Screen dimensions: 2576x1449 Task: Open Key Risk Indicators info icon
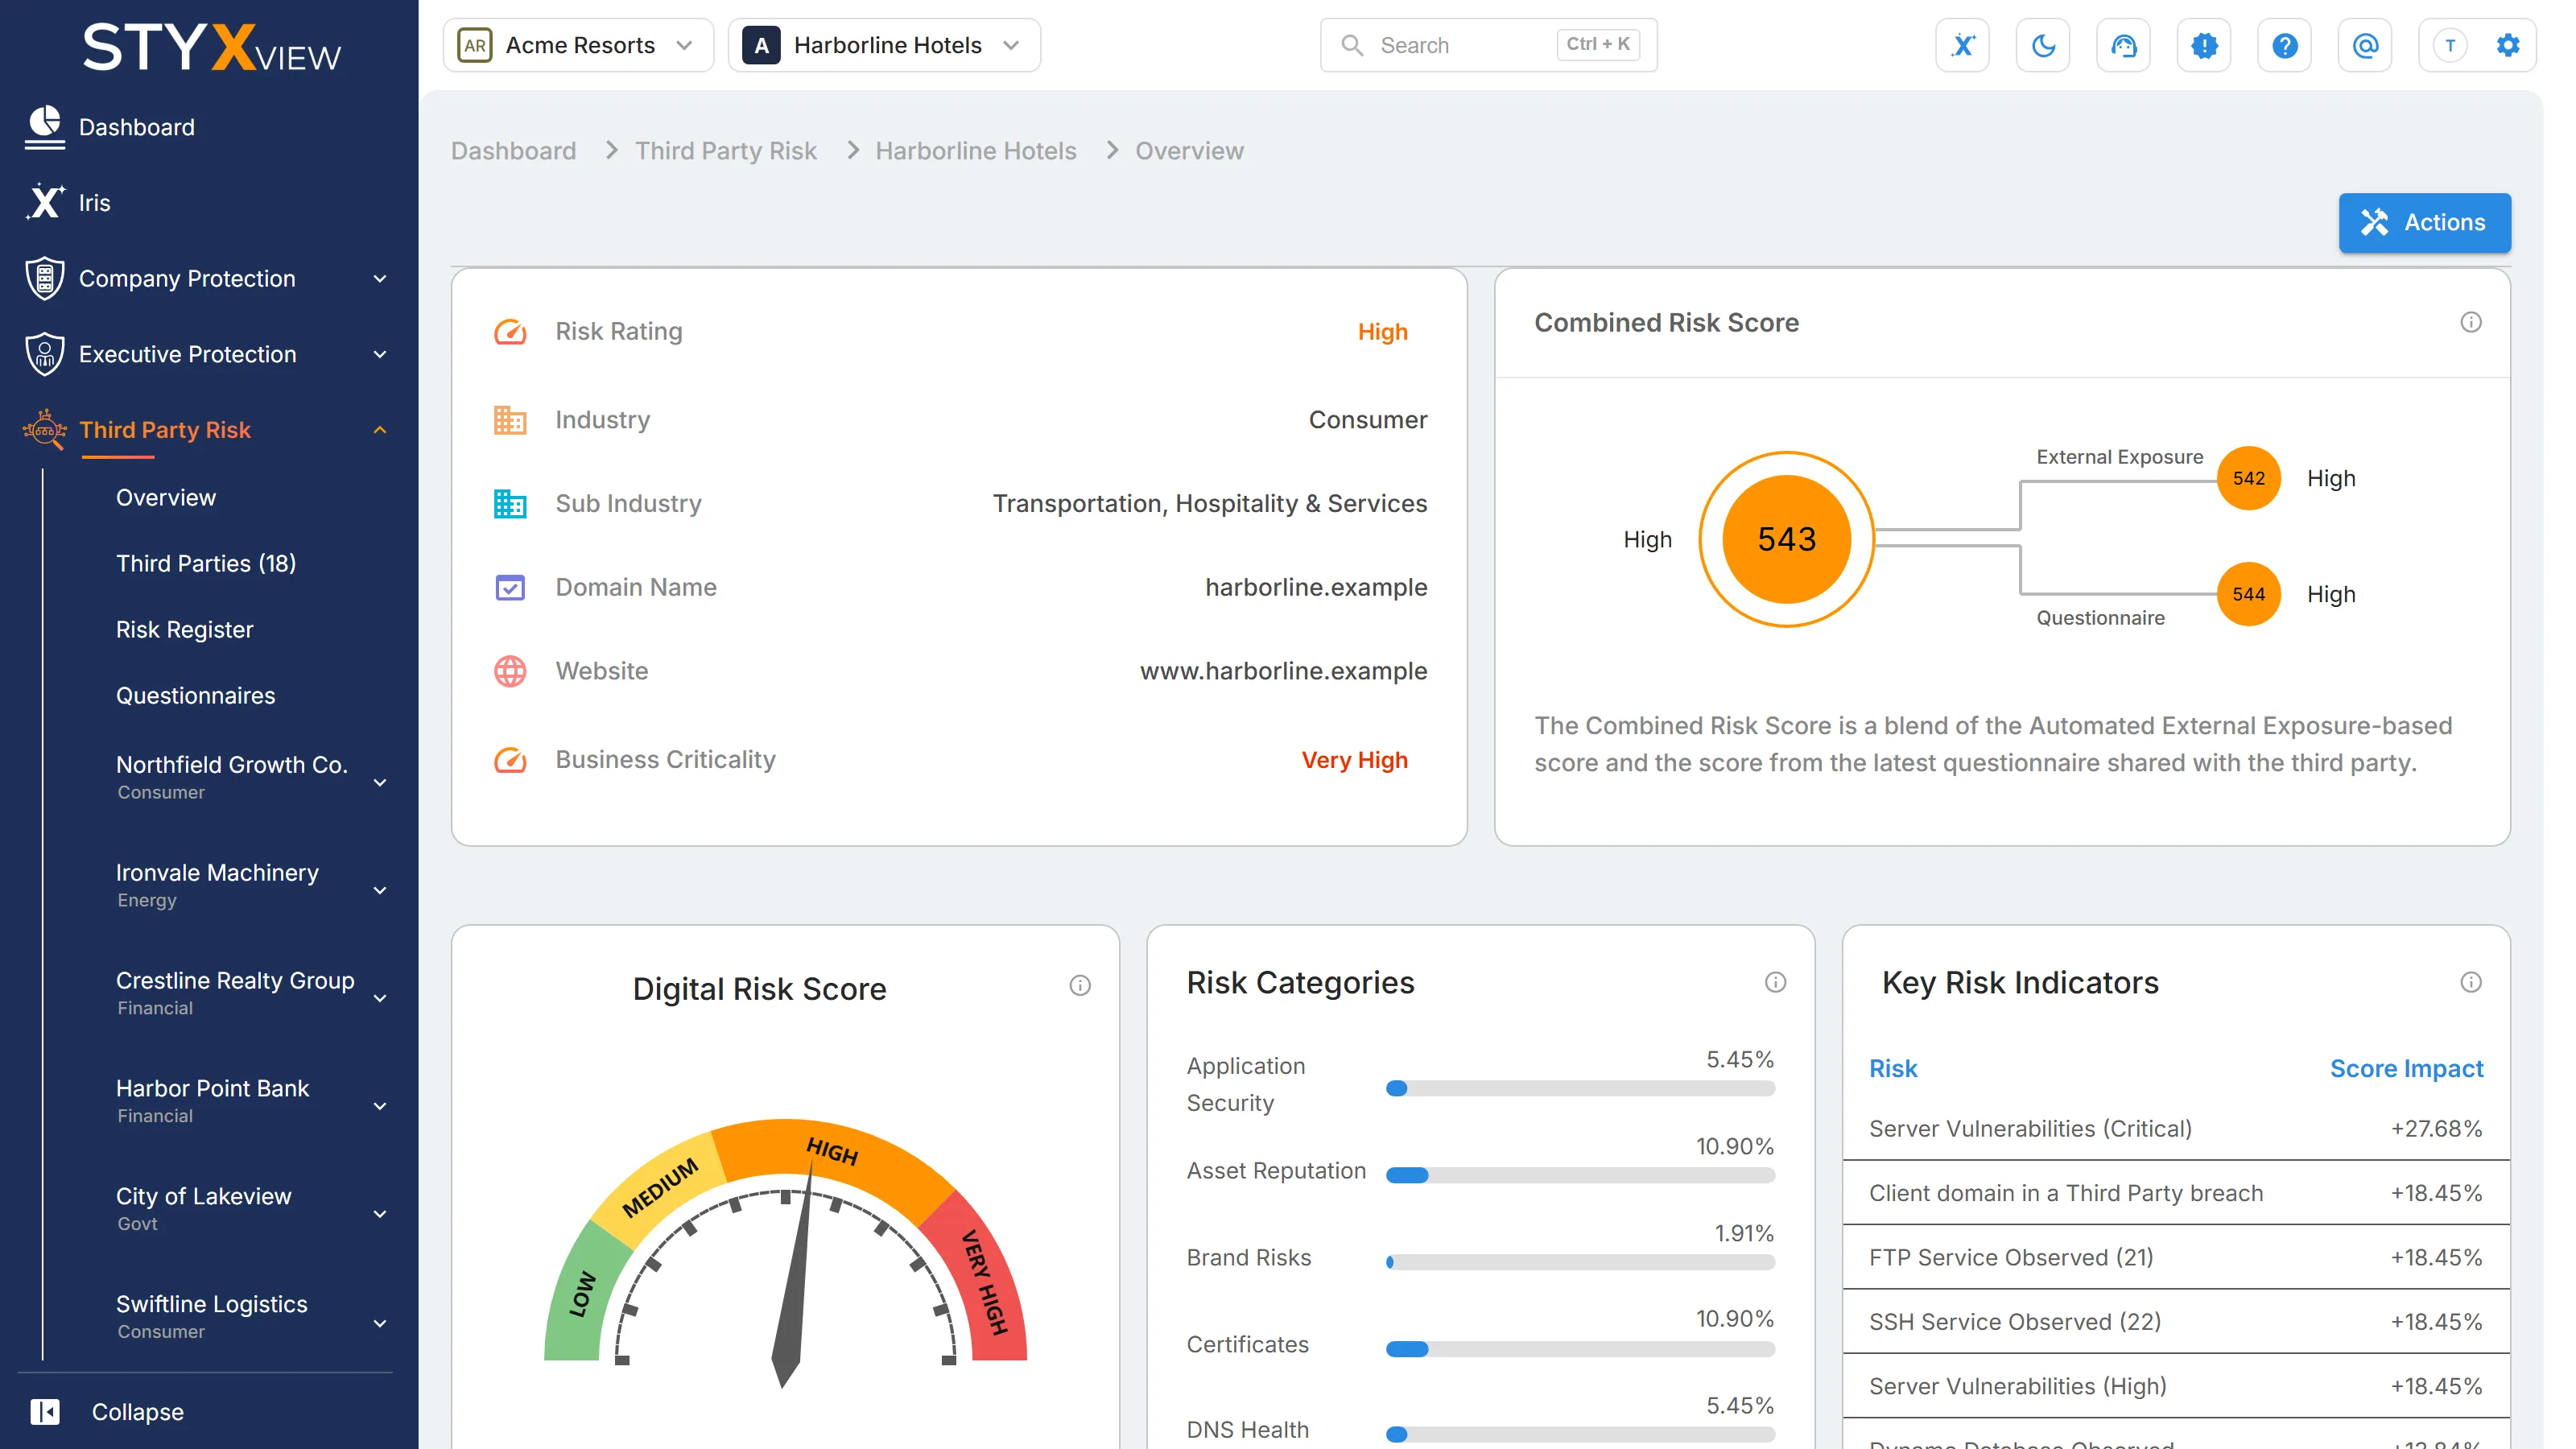[x=2471, y=982]
